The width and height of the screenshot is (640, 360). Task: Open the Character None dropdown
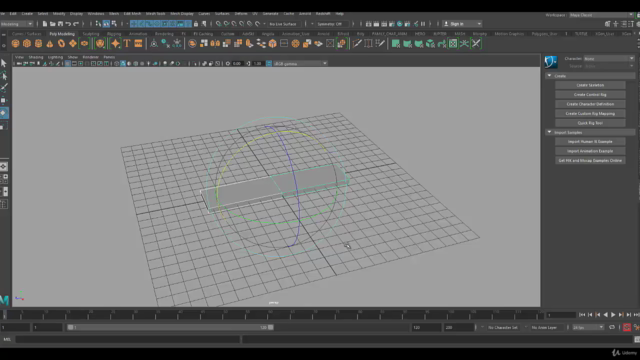pos(609,59)
